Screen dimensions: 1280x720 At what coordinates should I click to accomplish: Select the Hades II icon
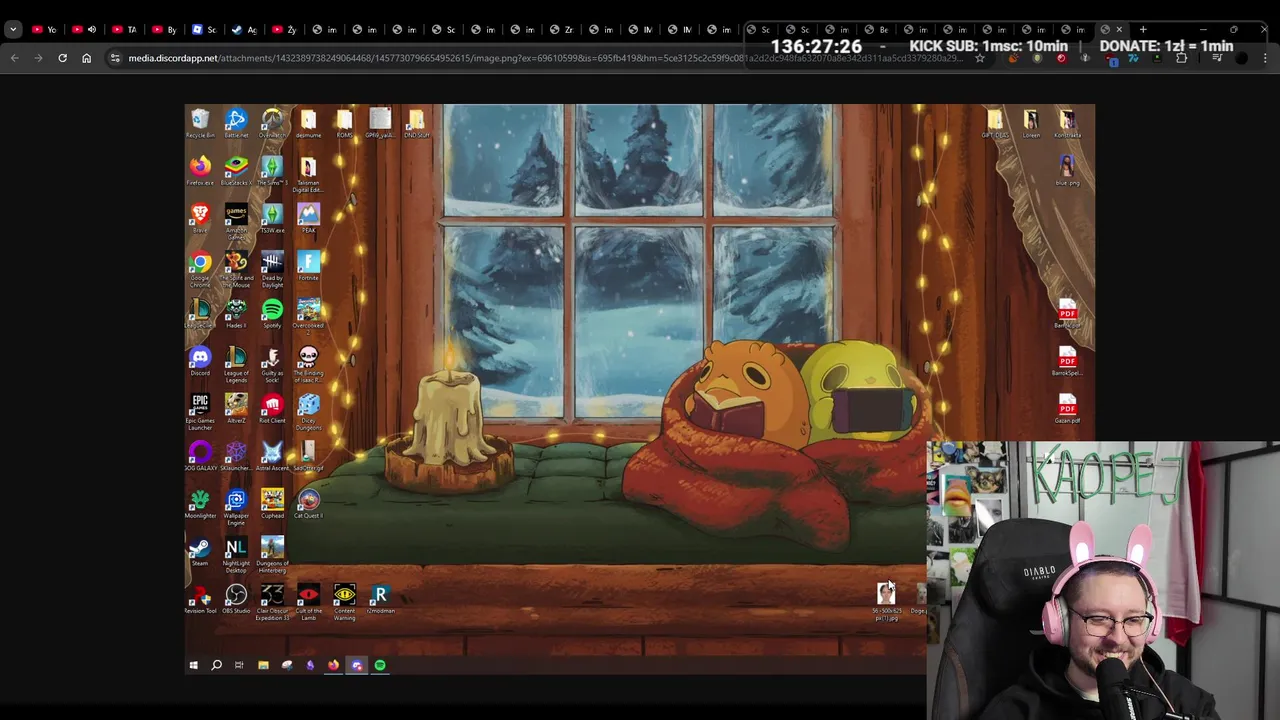click(x=236, y=313)
